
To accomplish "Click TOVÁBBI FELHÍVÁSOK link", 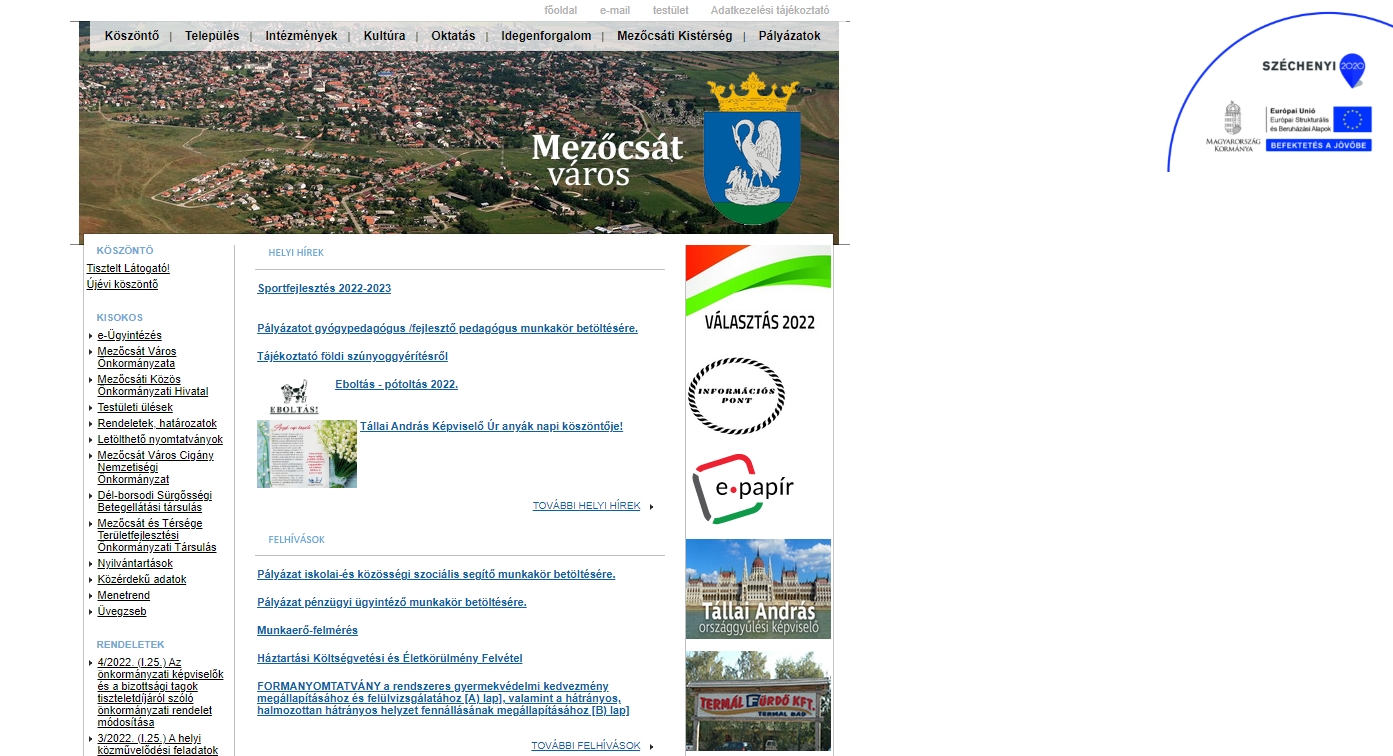I will pyautogui.click(x=585, y=746).
